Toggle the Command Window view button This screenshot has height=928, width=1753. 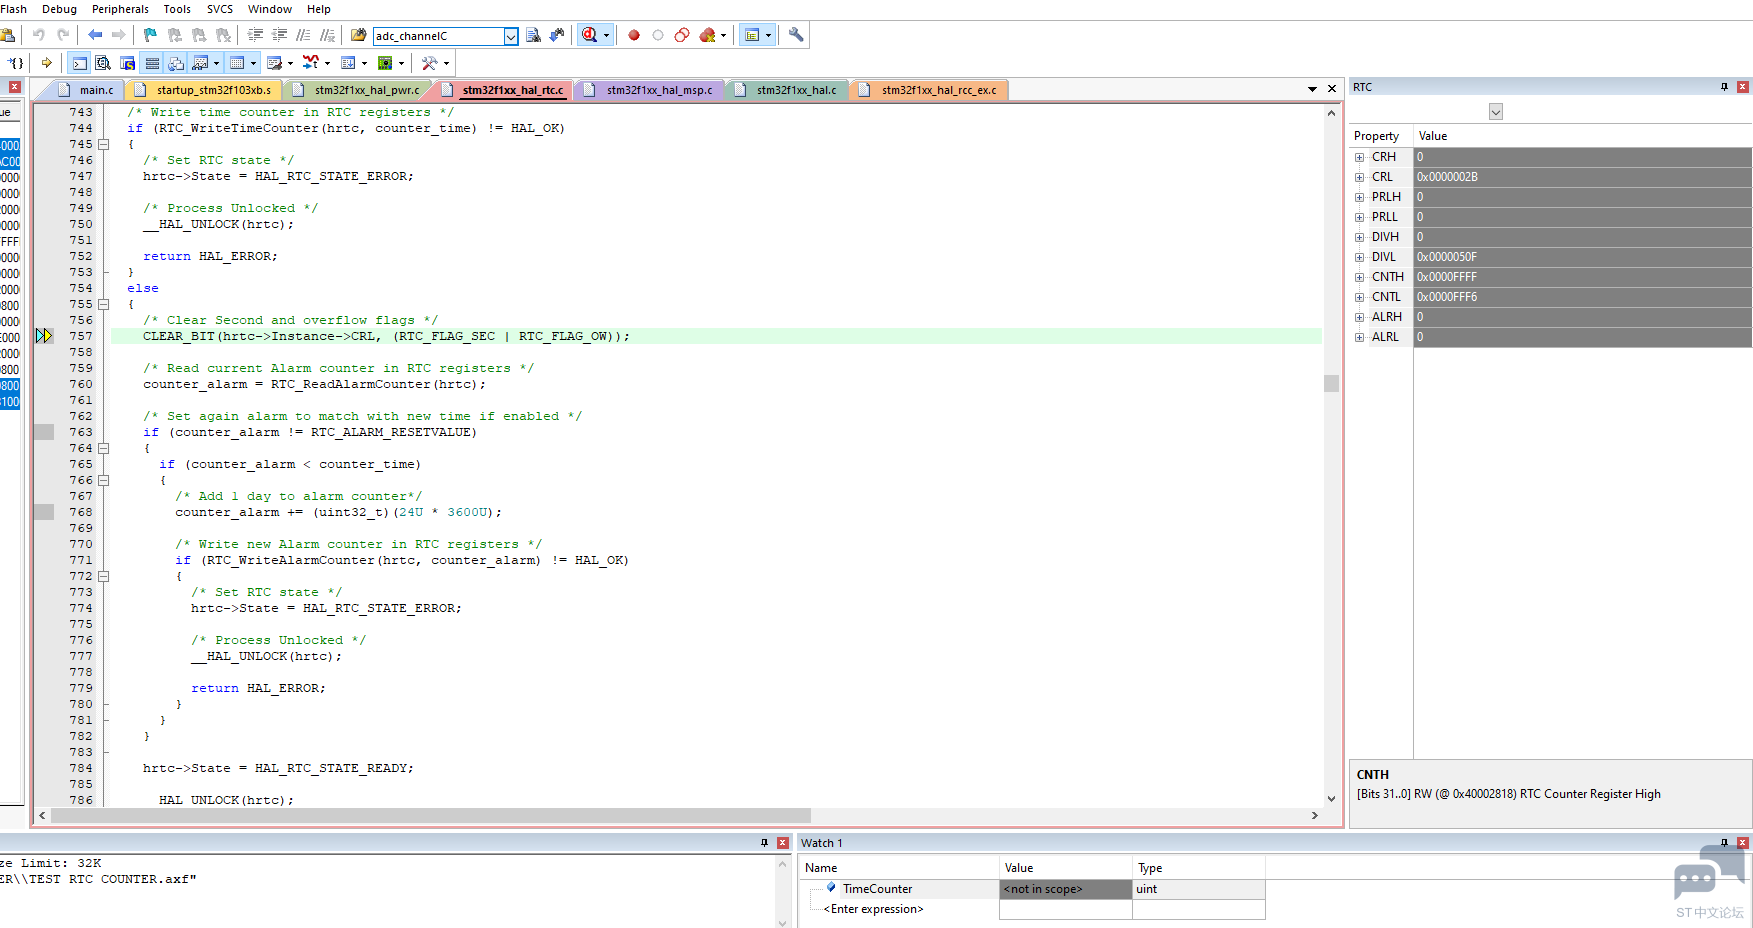click(79, 63)
